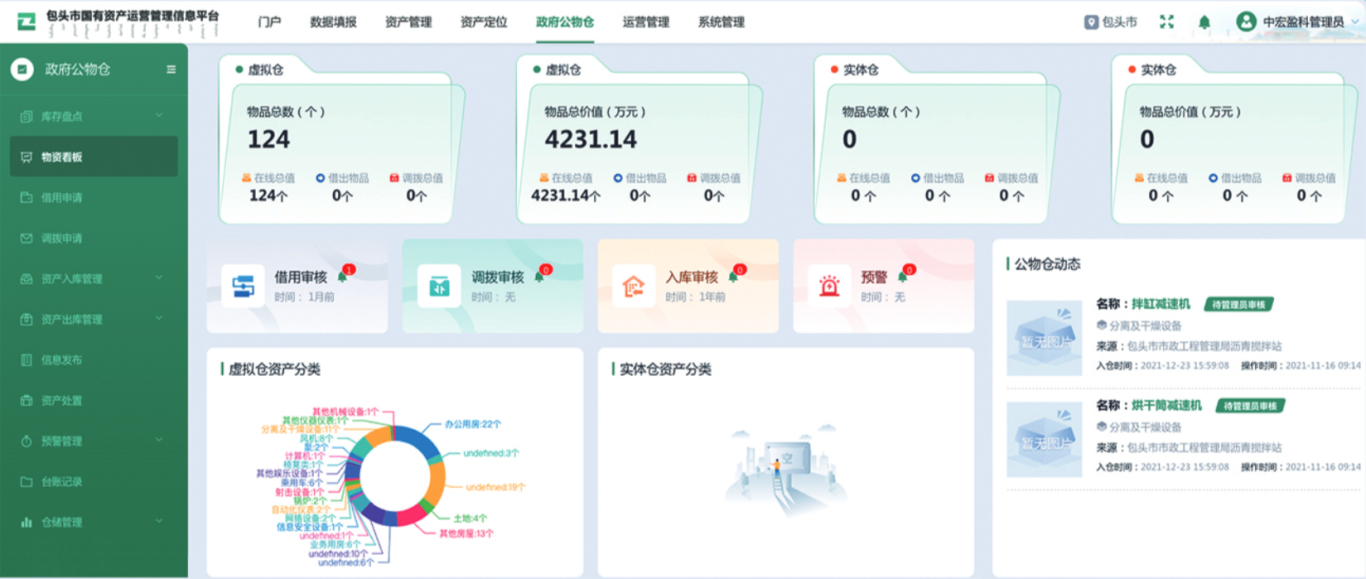Expand the 库存盘点 sidebar menu

pos(92,117)
